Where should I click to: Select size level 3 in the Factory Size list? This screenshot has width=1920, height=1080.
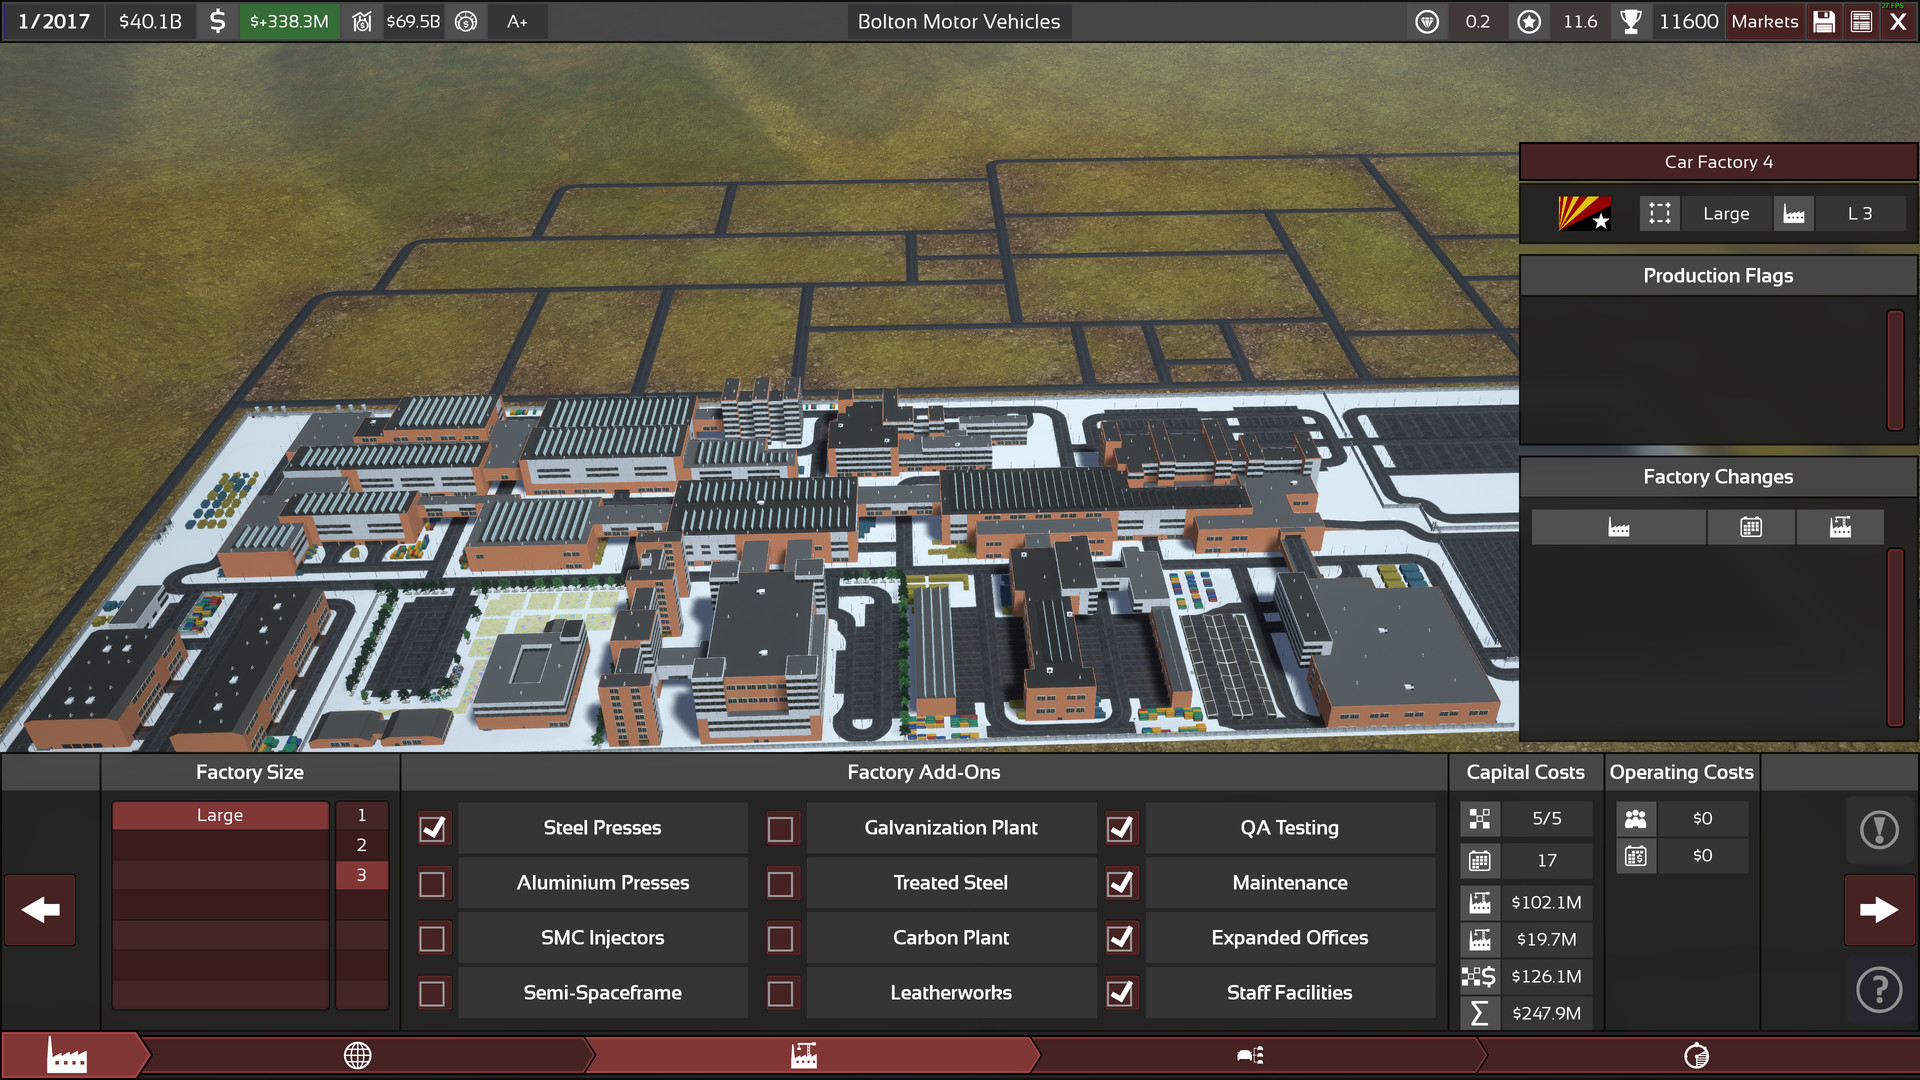tap(361, 874)
